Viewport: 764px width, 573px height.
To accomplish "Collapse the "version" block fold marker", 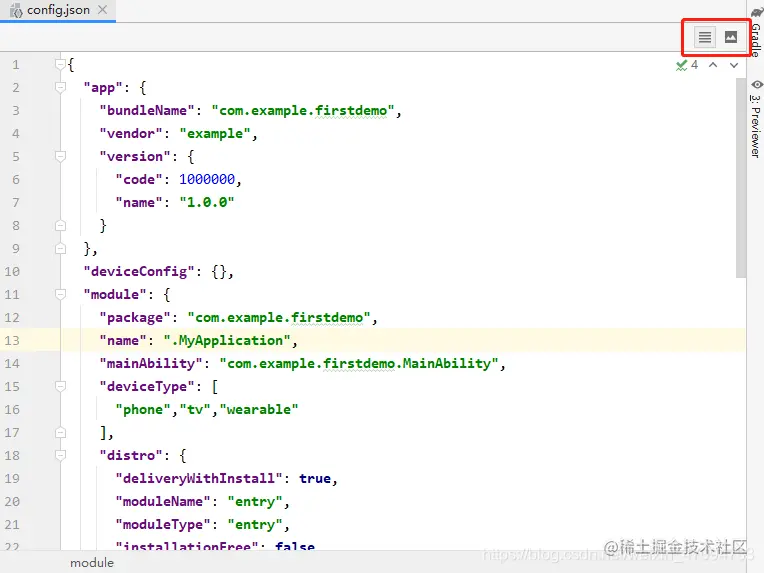I will [x=60, y=156].
